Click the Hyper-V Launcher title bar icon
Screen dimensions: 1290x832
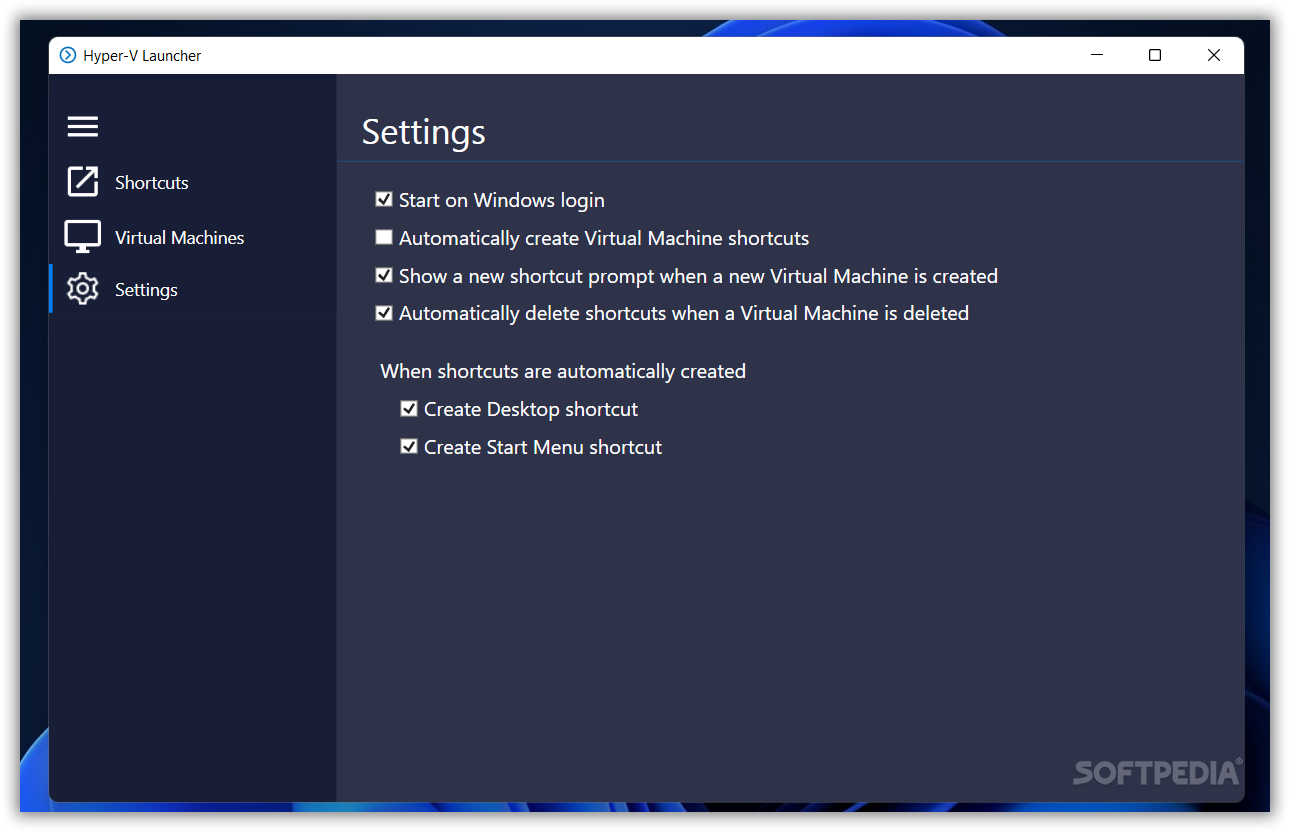(68, 55)
